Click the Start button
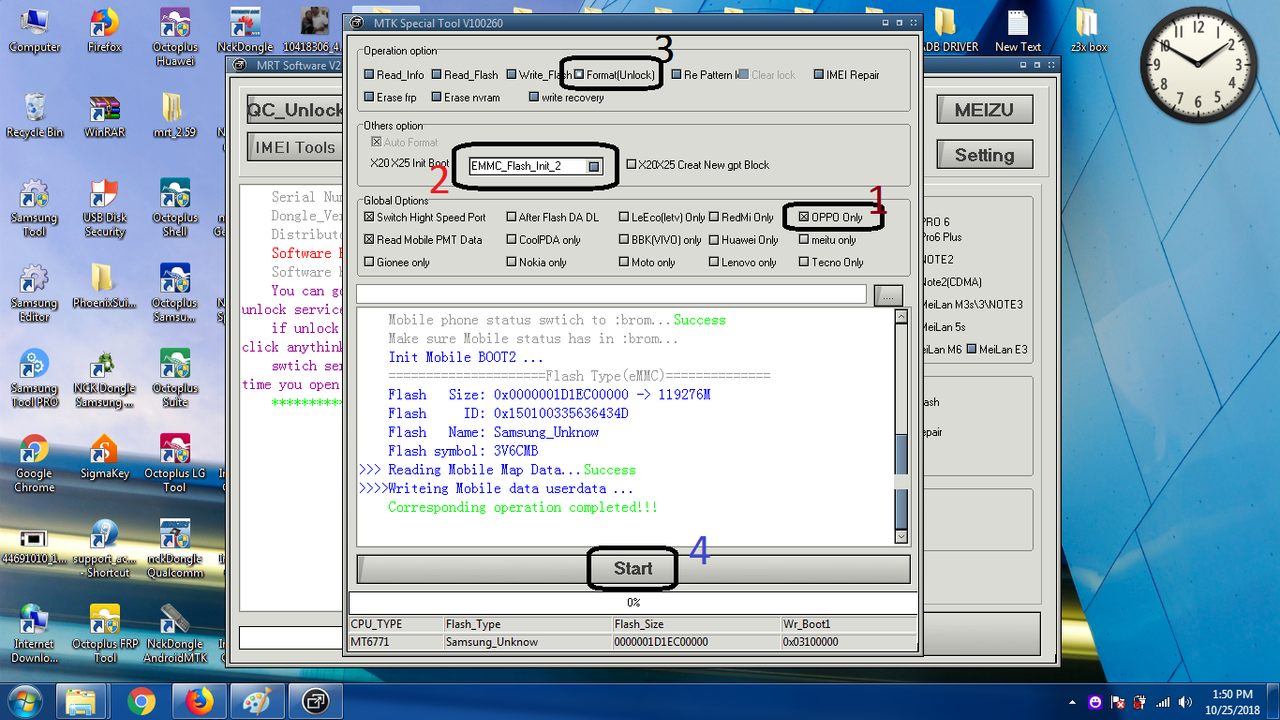Image resolution: width=1280 pixels, height=720 pixels. click(633, 569)
